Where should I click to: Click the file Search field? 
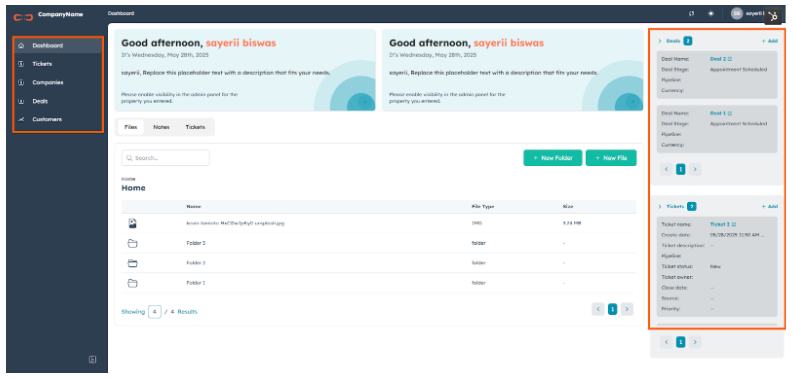click(165, 158)
